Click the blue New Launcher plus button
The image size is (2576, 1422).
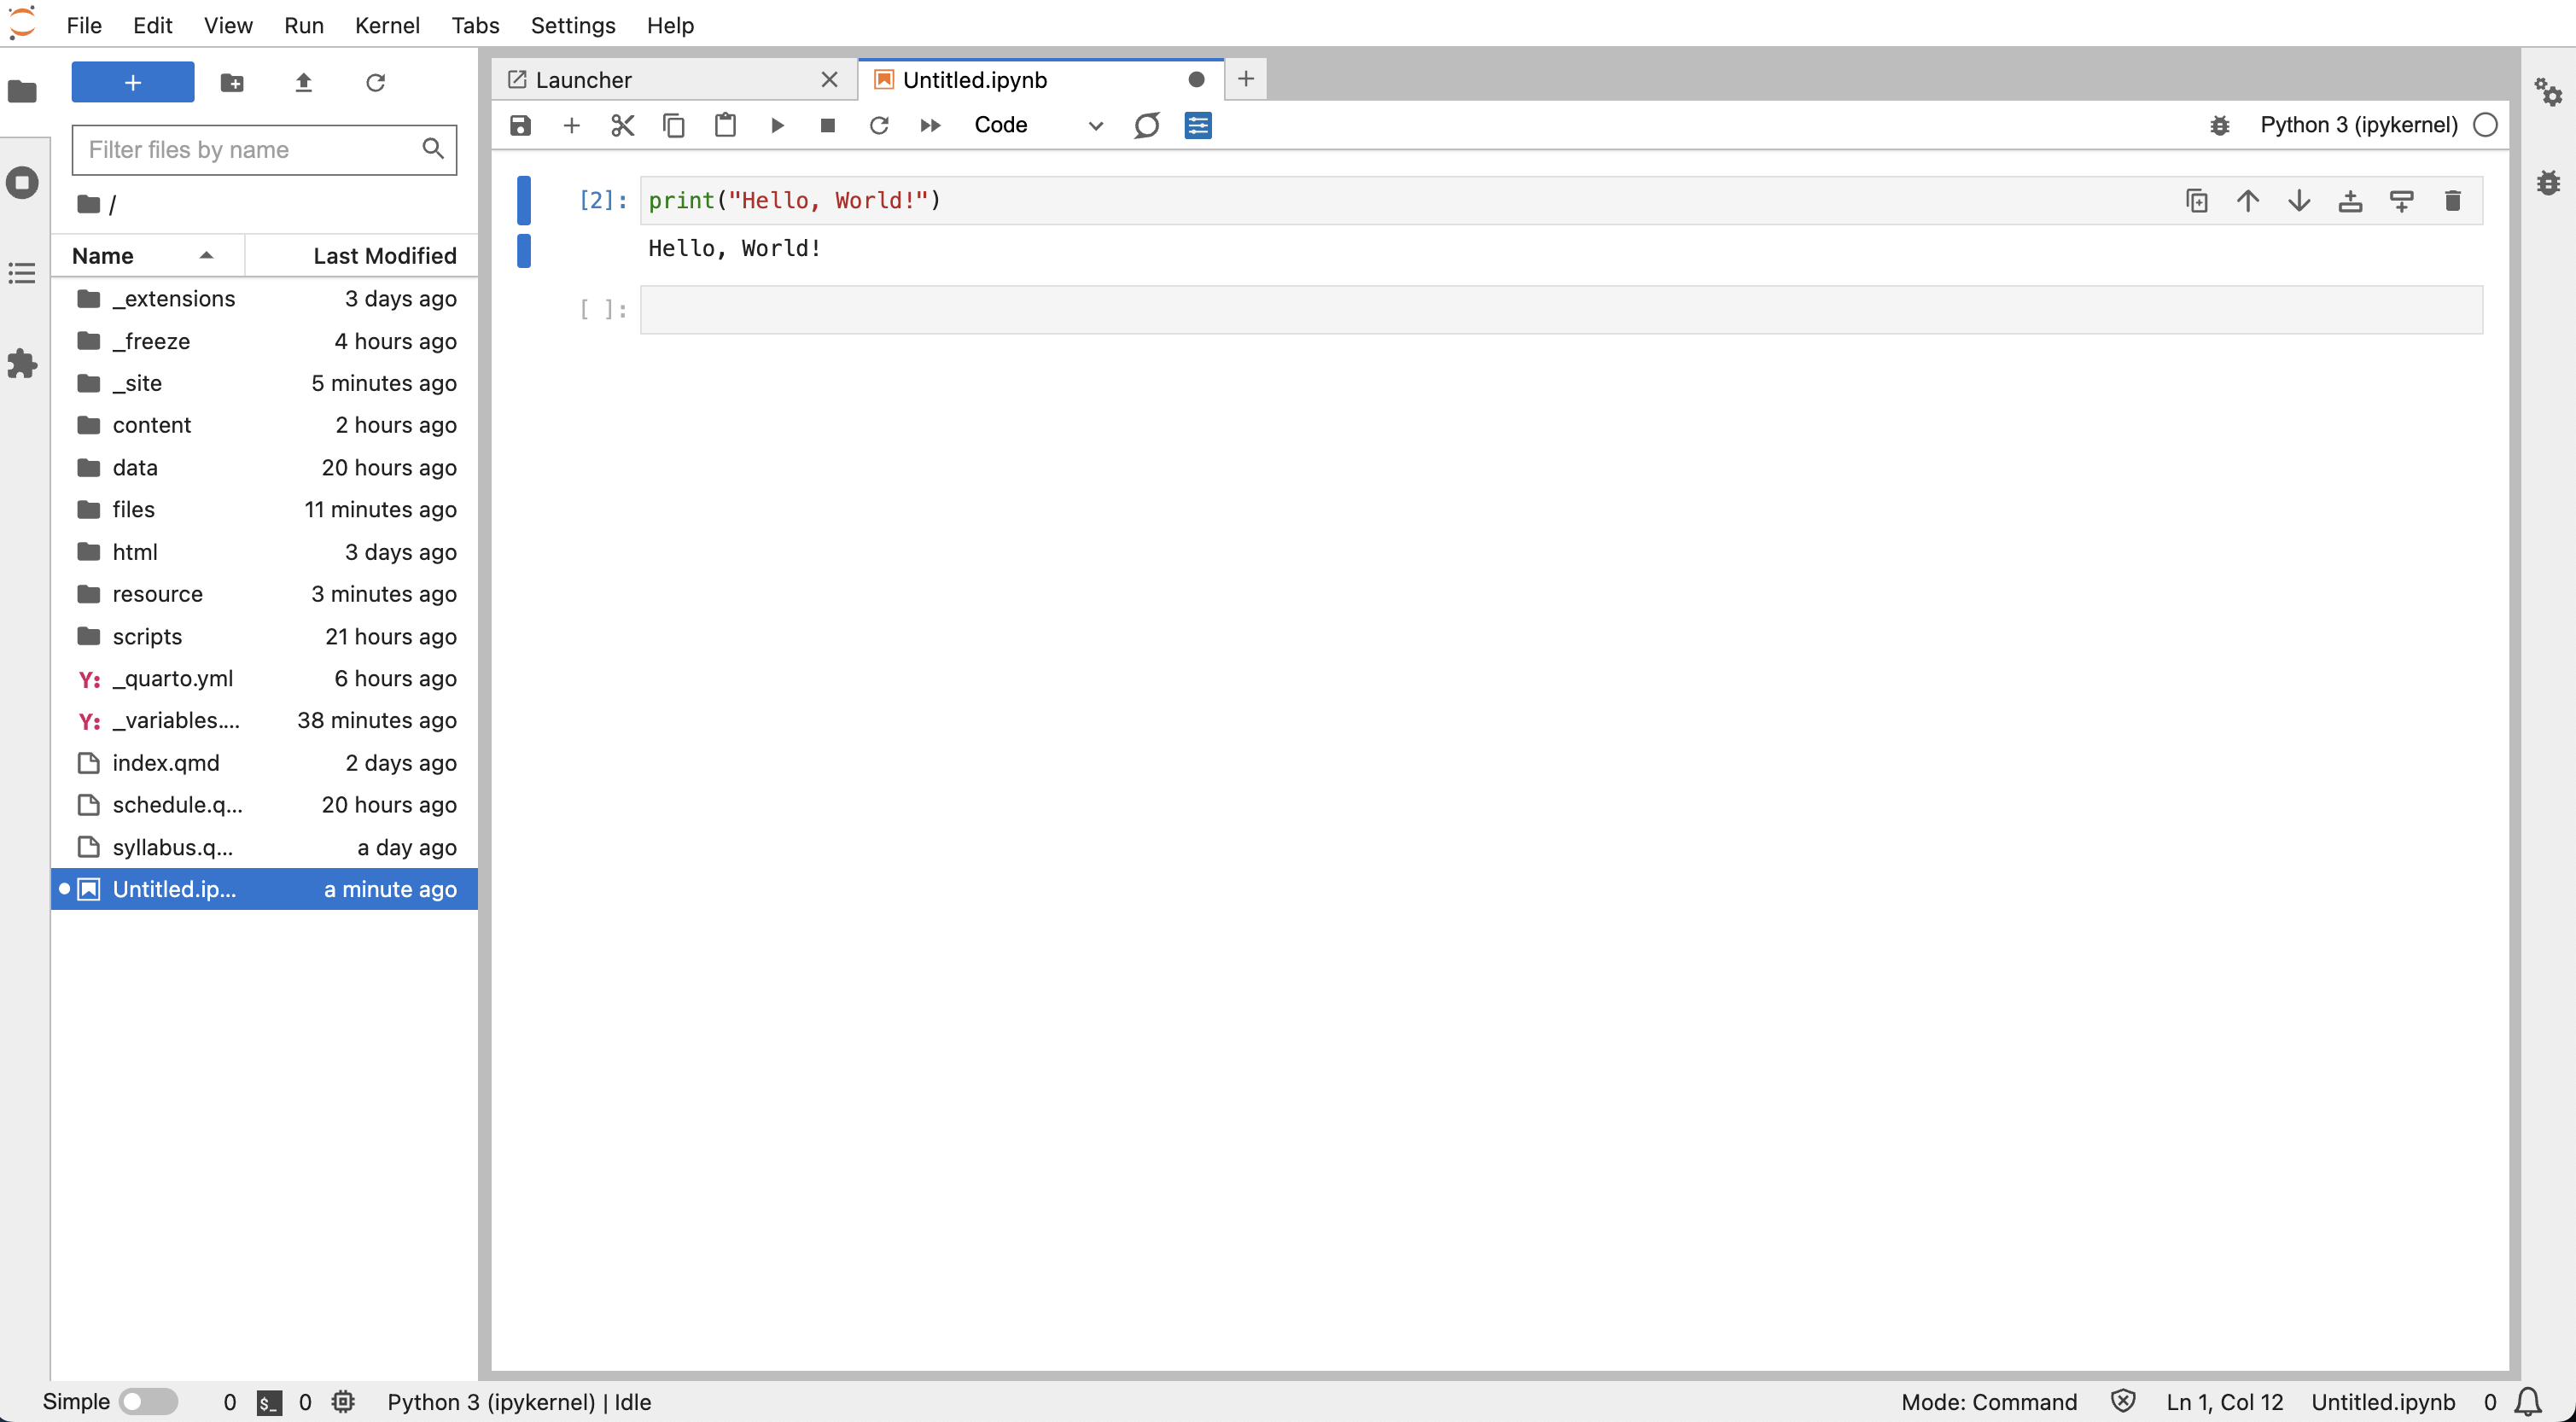point(133,82)
